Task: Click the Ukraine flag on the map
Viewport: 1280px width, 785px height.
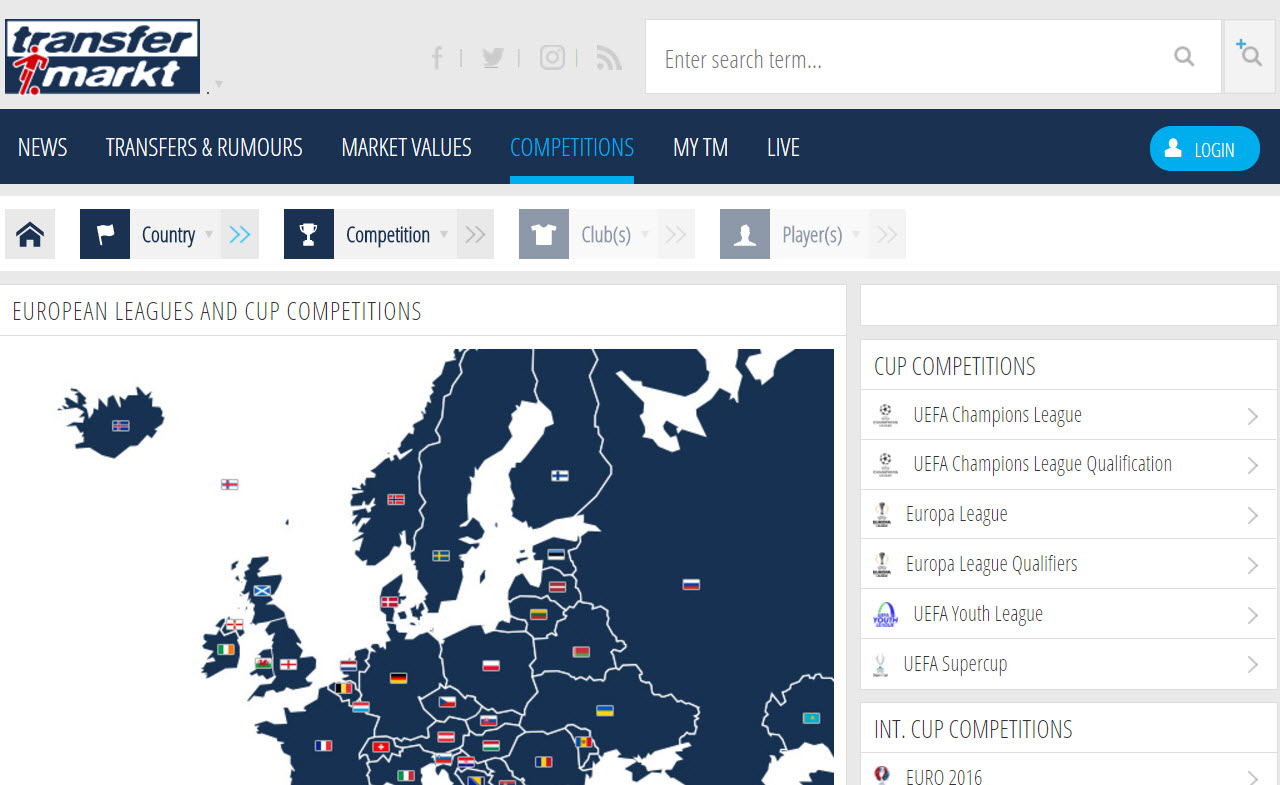Action: 605,711
